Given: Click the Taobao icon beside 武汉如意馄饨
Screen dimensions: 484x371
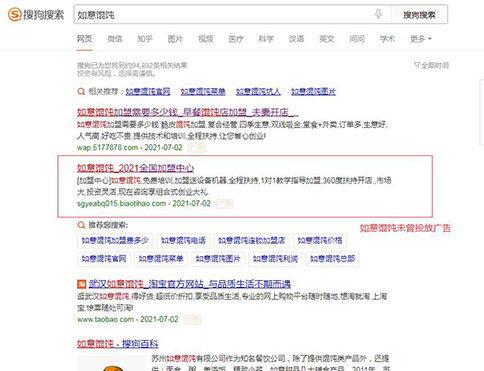Looking at the screenshot, I should 82,284.
